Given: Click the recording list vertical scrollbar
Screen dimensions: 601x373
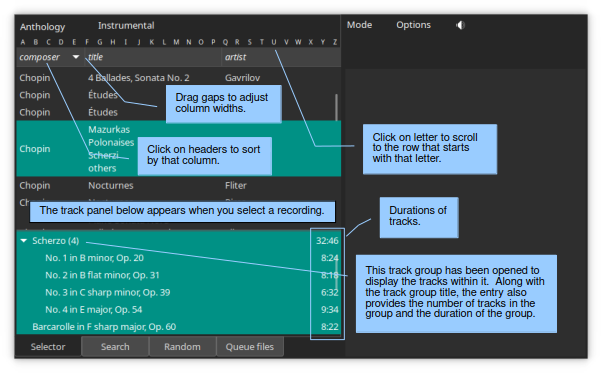Looking at the screenshot, I should (337, 108).
